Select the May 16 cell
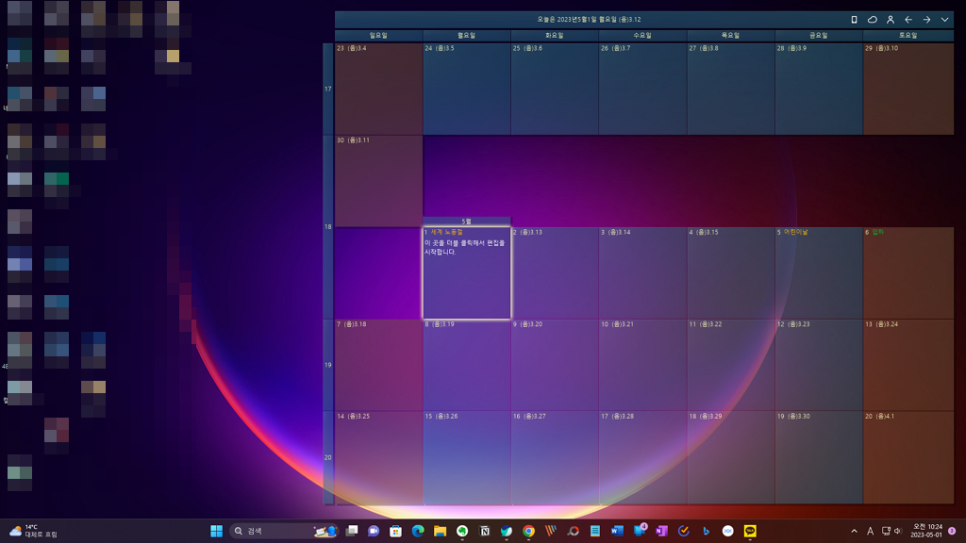The height and width of the screenshot is (543, 966). [554, 457]
